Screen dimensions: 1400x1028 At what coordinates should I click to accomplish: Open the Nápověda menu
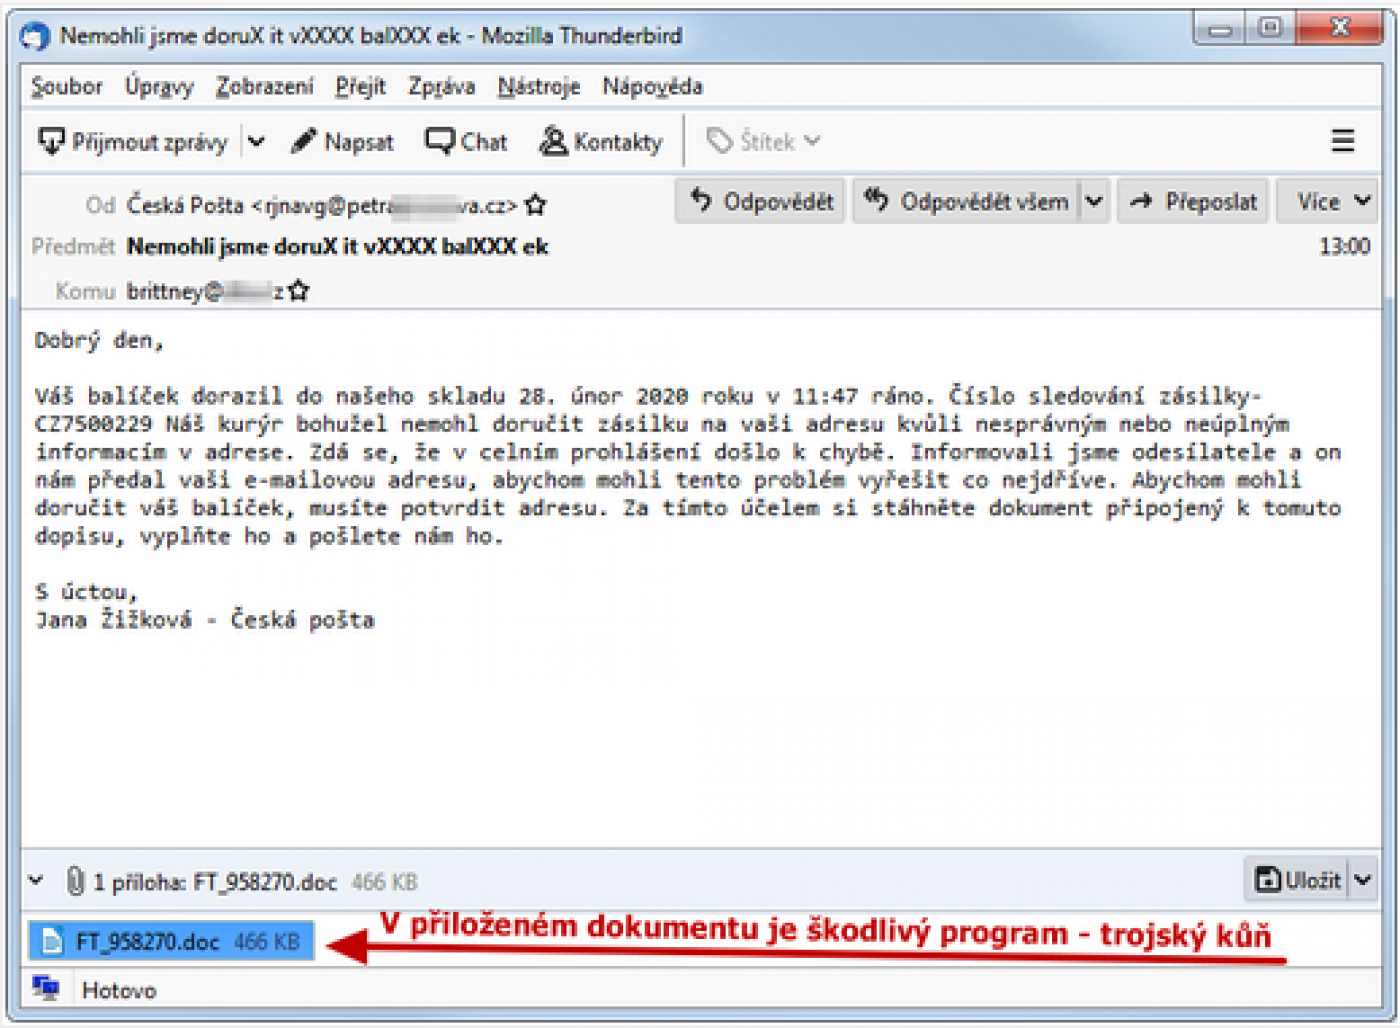click(x=652, y=86)
